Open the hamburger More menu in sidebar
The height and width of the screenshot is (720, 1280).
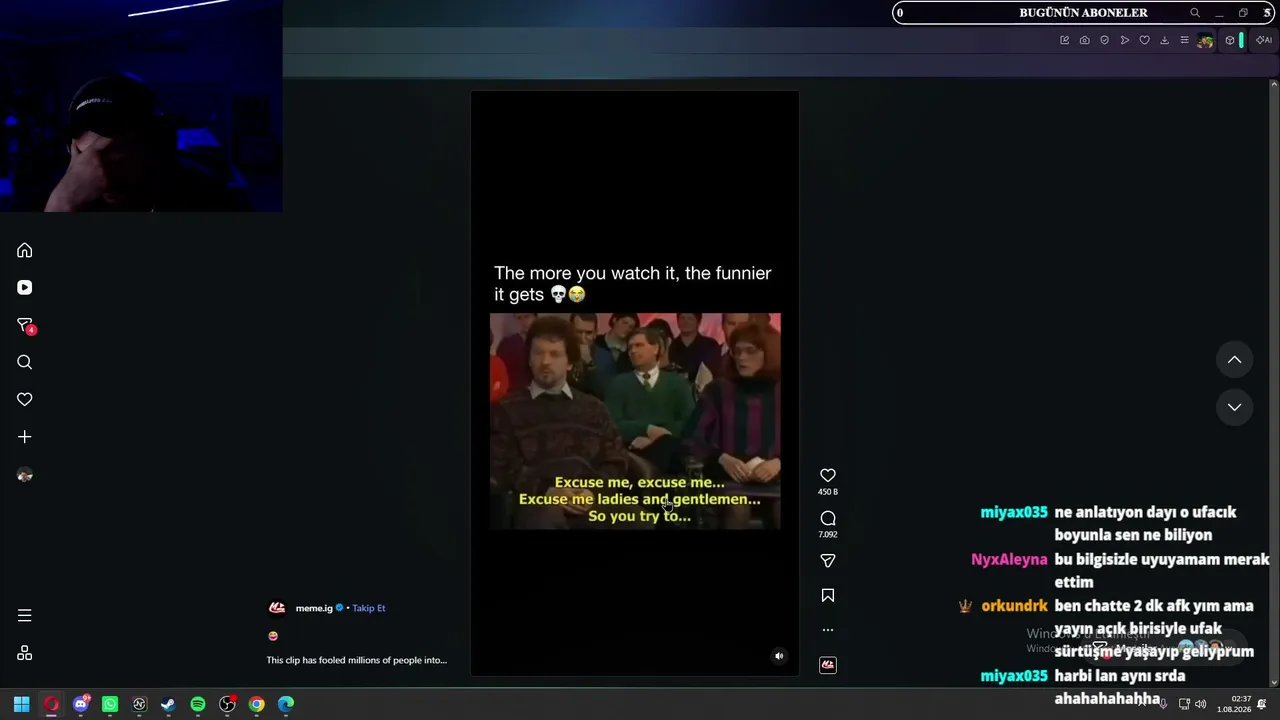[25, 615]
